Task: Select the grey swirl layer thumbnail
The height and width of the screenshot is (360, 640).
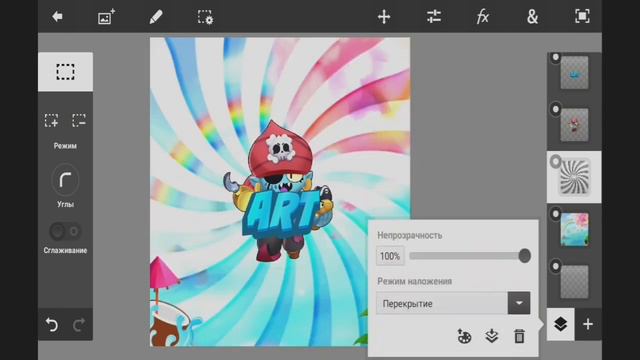Action: pyautogui.click(x=574, y=177)
